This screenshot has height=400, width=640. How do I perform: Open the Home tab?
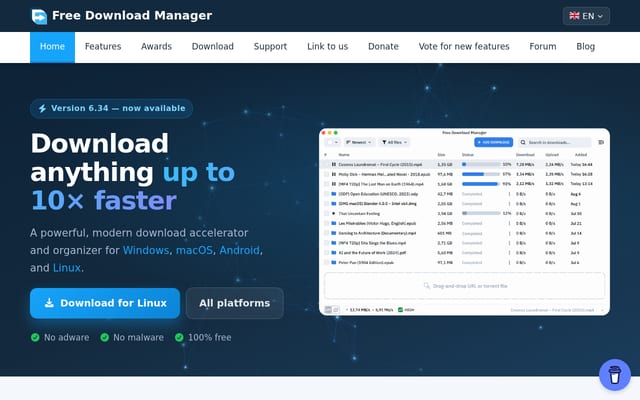pos(52,47)
